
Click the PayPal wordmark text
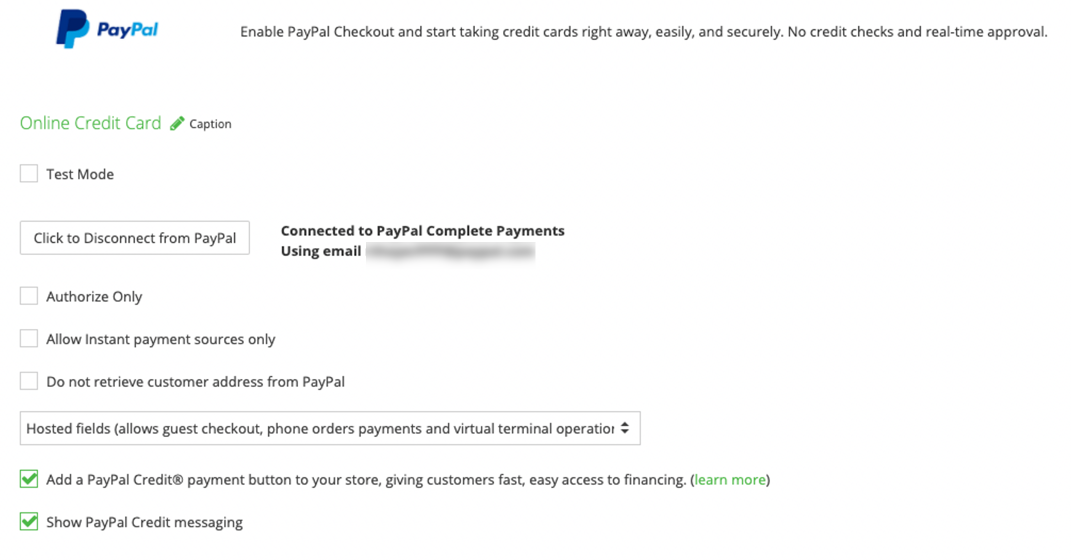click(x=127, y=29)
